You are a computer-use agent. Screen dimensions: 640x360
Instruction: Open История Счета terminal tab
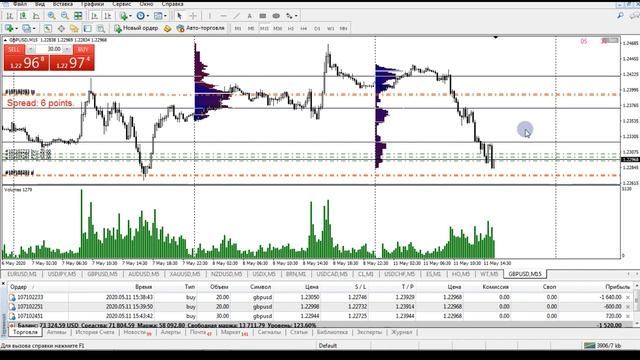[x=95, y=332]
